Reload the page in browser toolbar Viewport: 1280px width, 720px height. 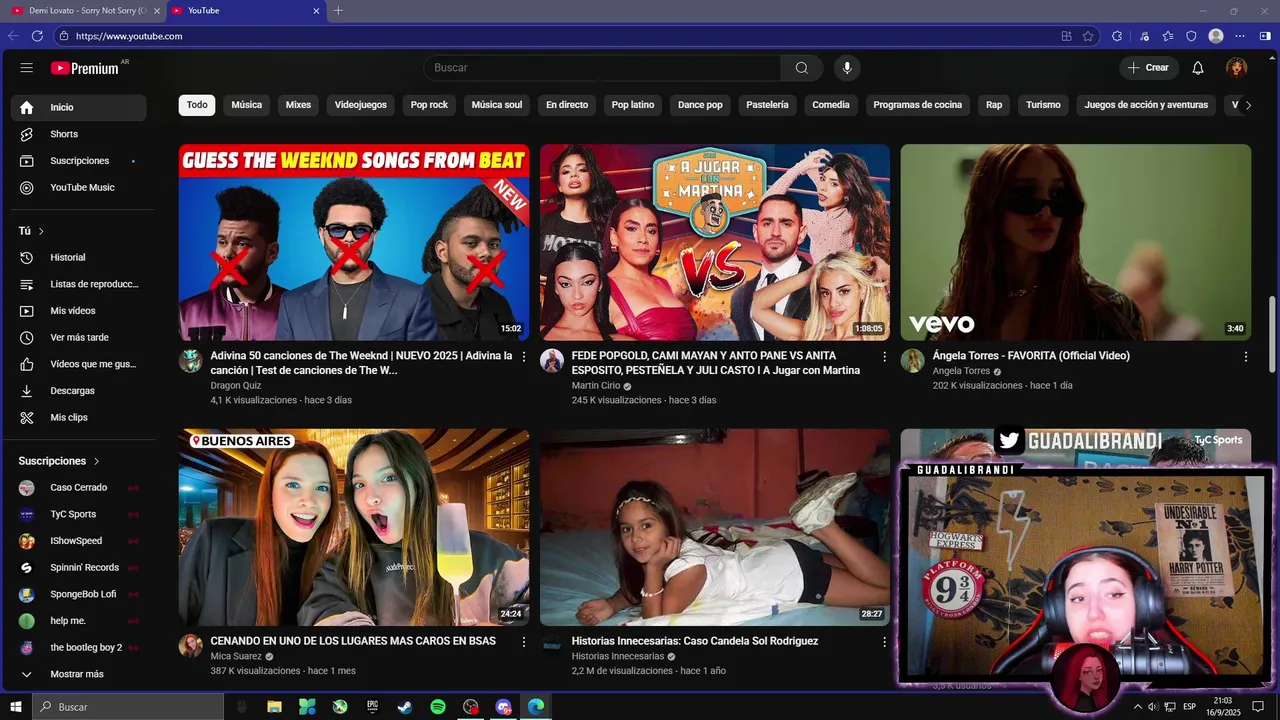click(37, 36)
